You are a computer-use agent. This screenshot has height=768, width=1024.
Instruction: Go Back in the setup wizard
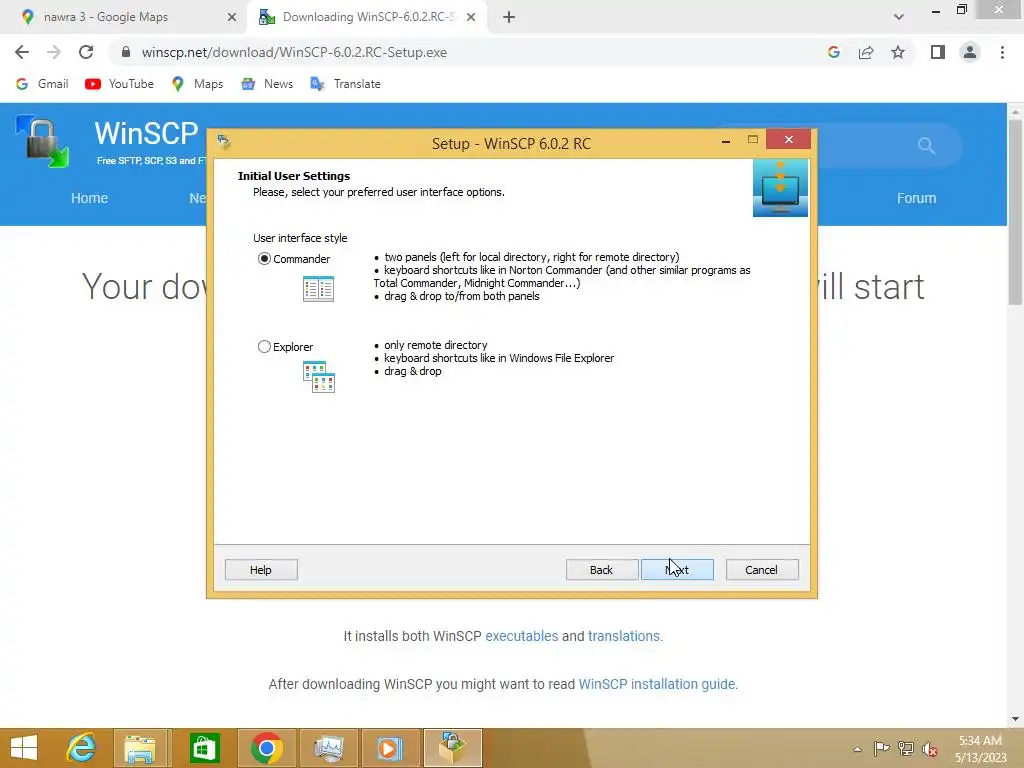[x=601, y=569]
